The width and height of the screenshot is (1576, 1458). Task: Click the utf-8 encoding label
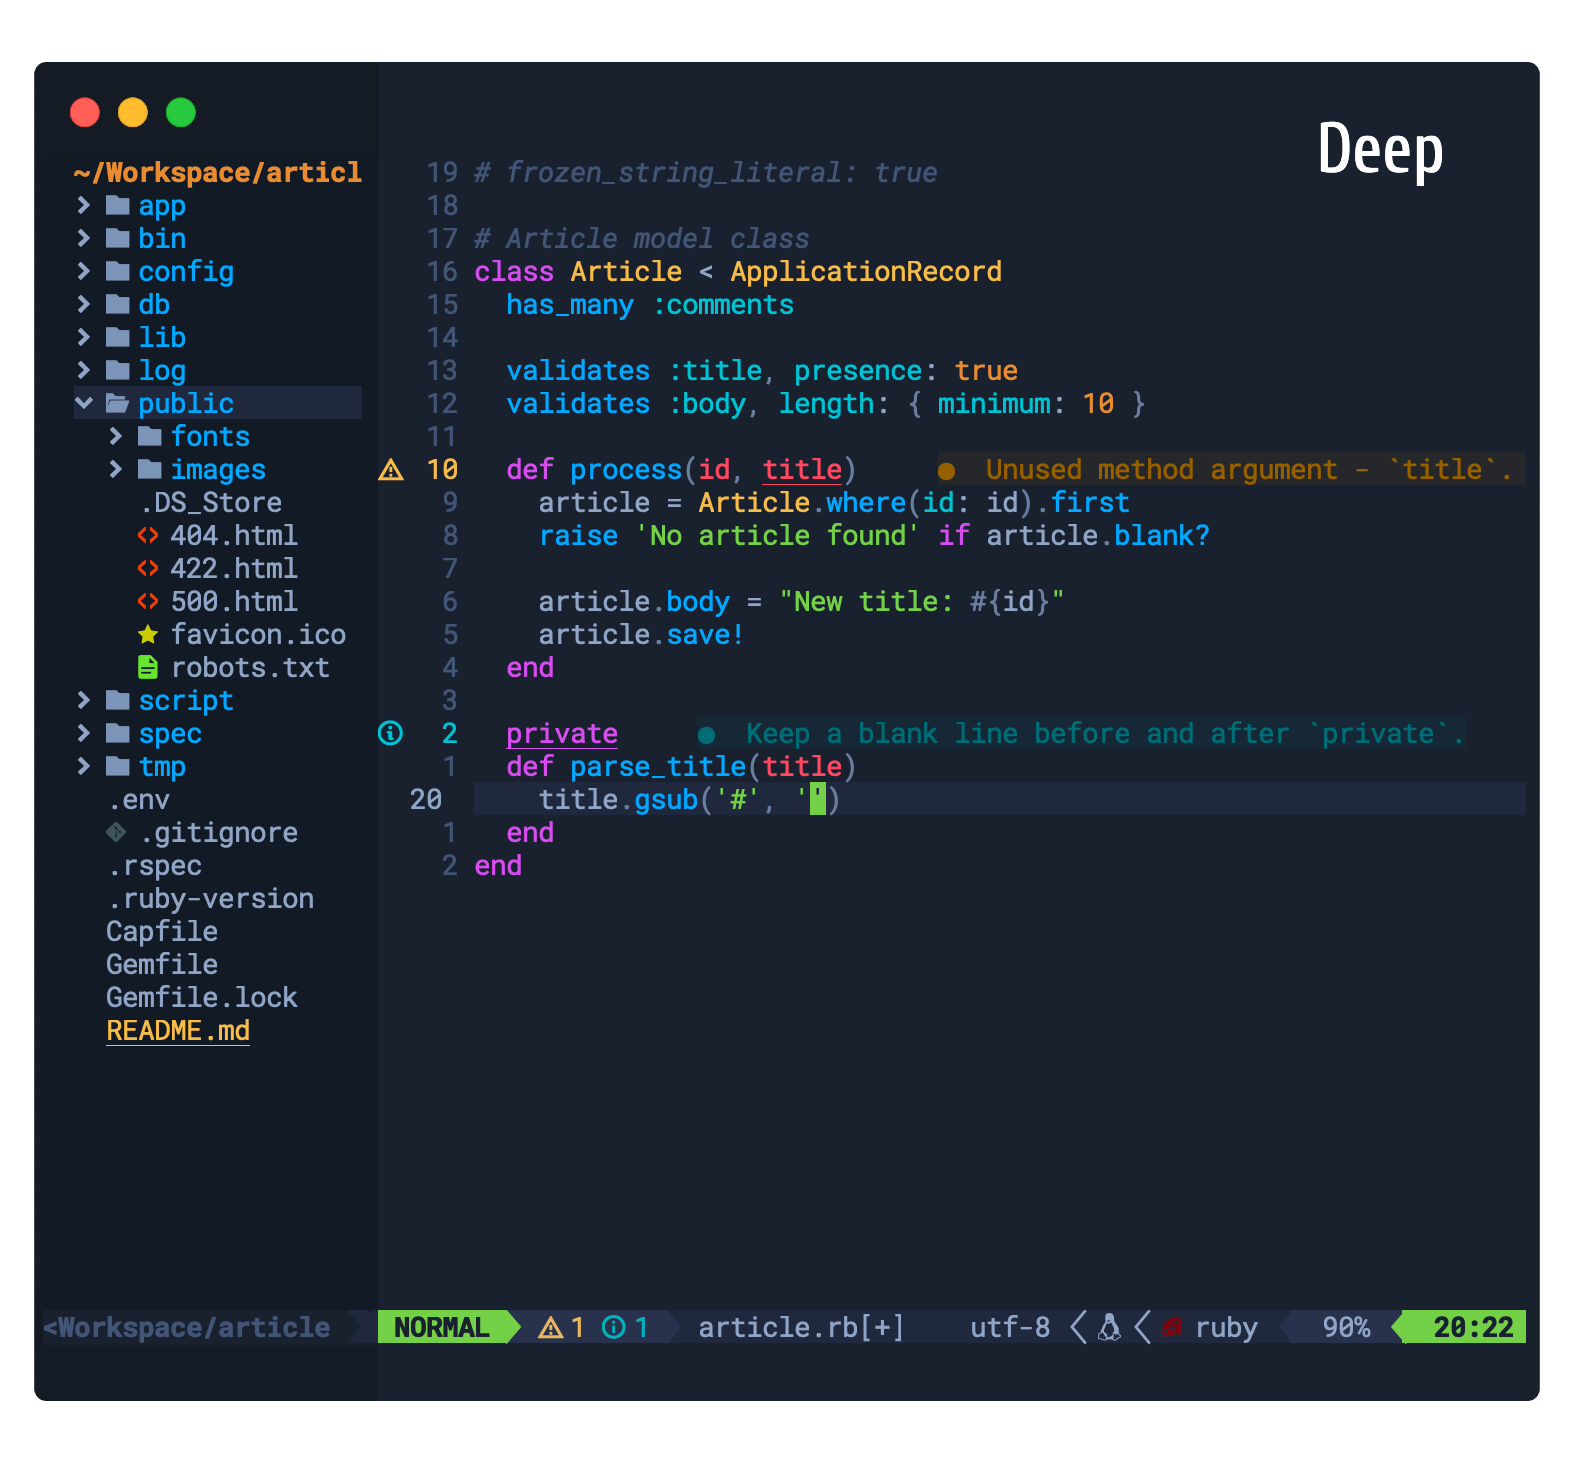tap(1010, 1327)
